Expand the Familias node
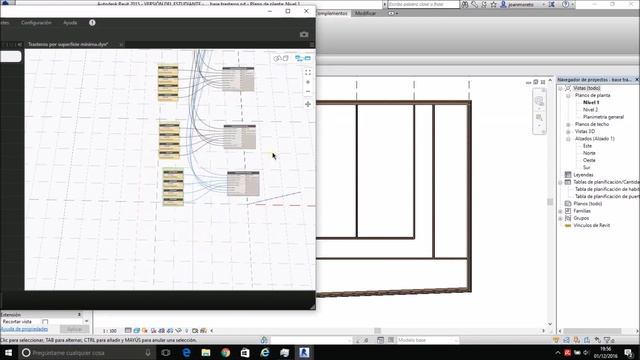The width and height of the screenshot is (640, 360). pyautogui.click(x=560, y=211)
